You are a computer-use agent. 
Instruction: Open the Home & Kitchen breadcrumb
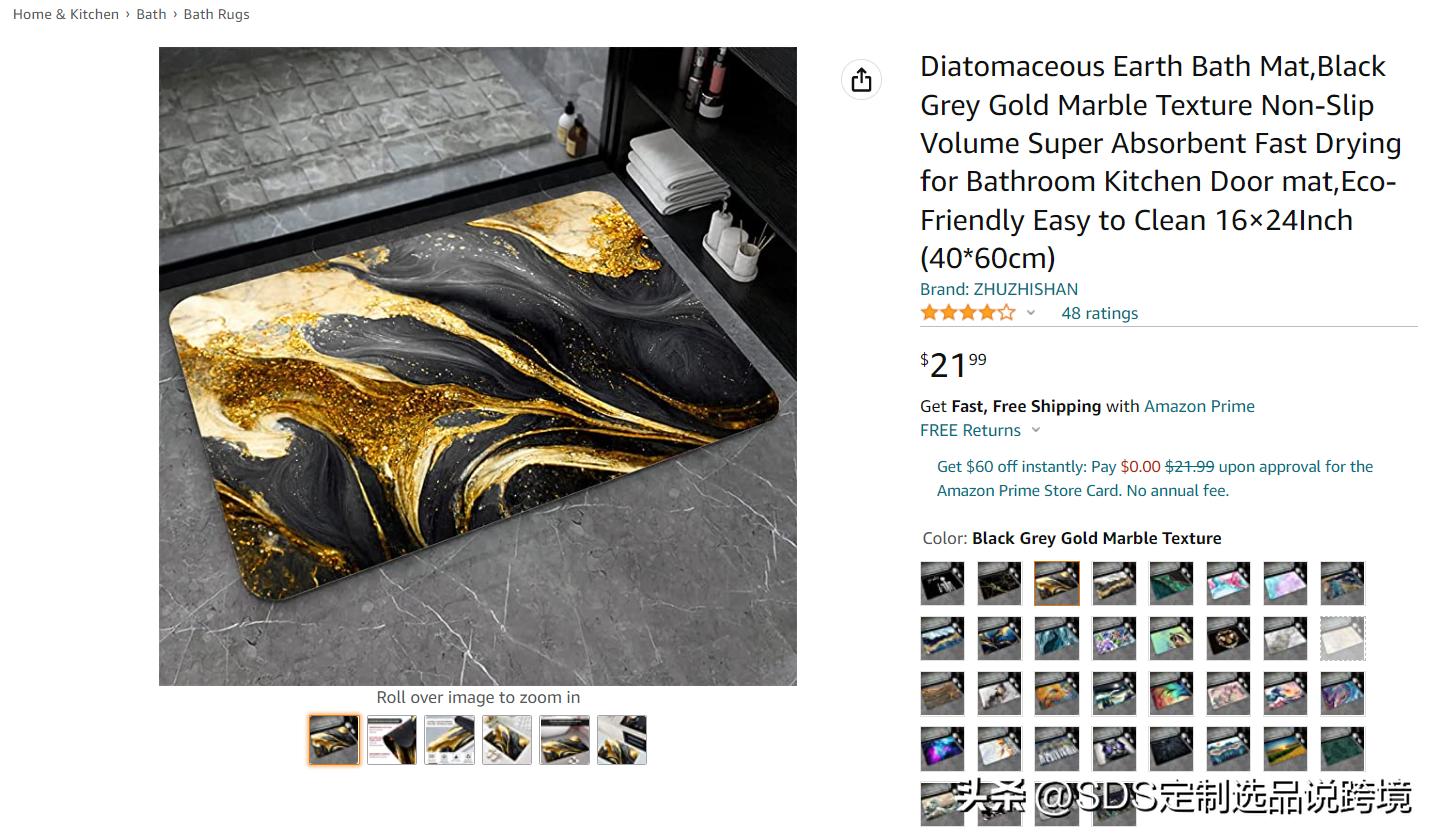[x=66, y=14]
